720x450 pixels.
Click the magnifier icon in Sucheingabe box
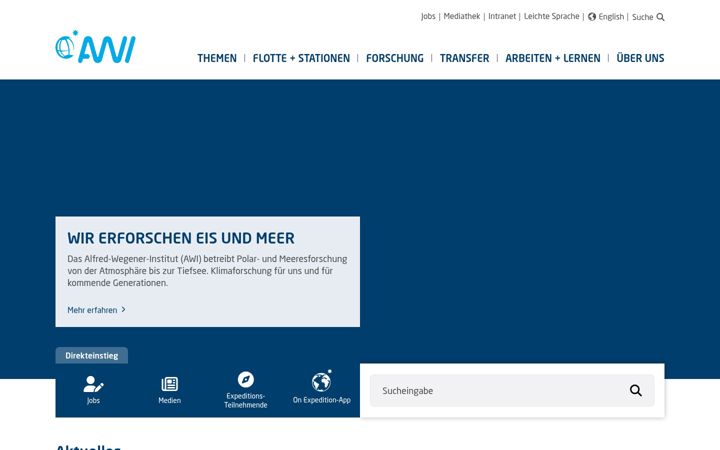click(636, 390)
